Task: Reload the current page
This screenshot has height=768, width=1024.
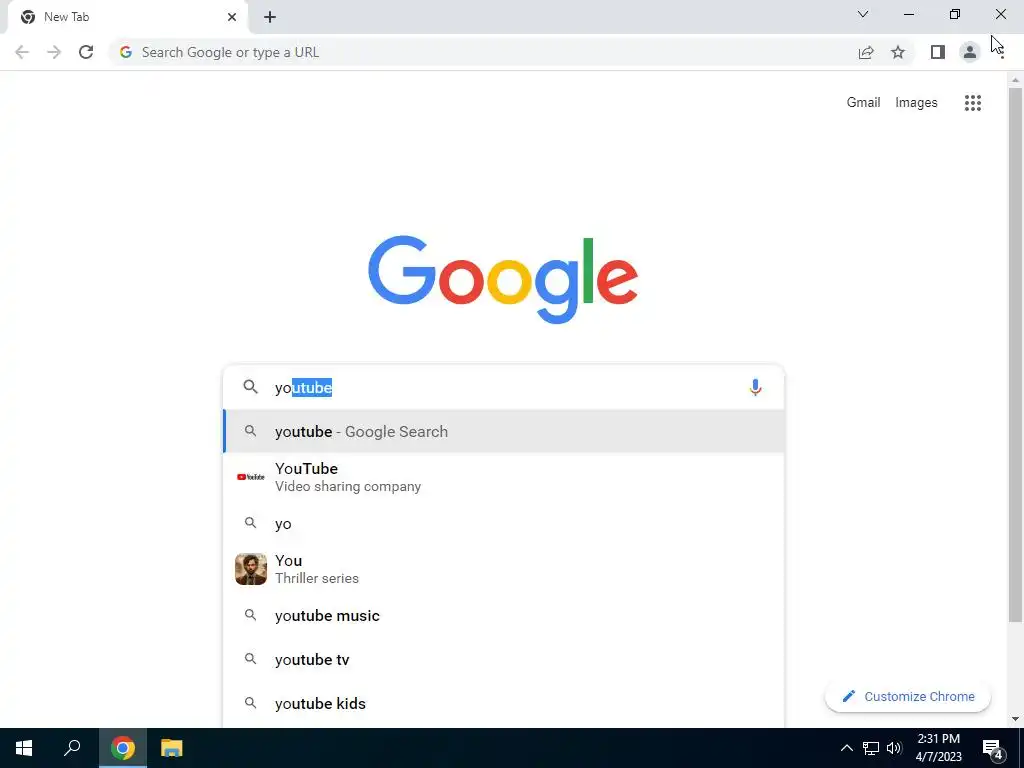Action: [x=86, y=52]
